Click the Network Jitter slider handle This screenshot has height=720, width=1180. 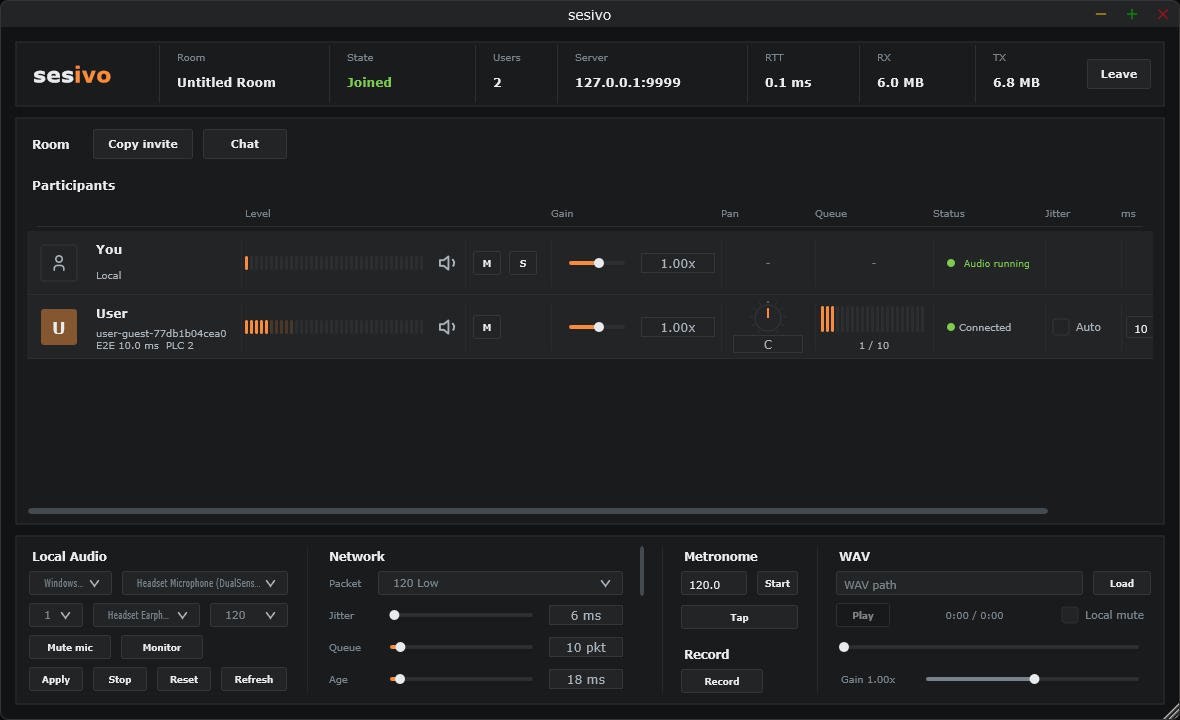(x=394, y=615)
